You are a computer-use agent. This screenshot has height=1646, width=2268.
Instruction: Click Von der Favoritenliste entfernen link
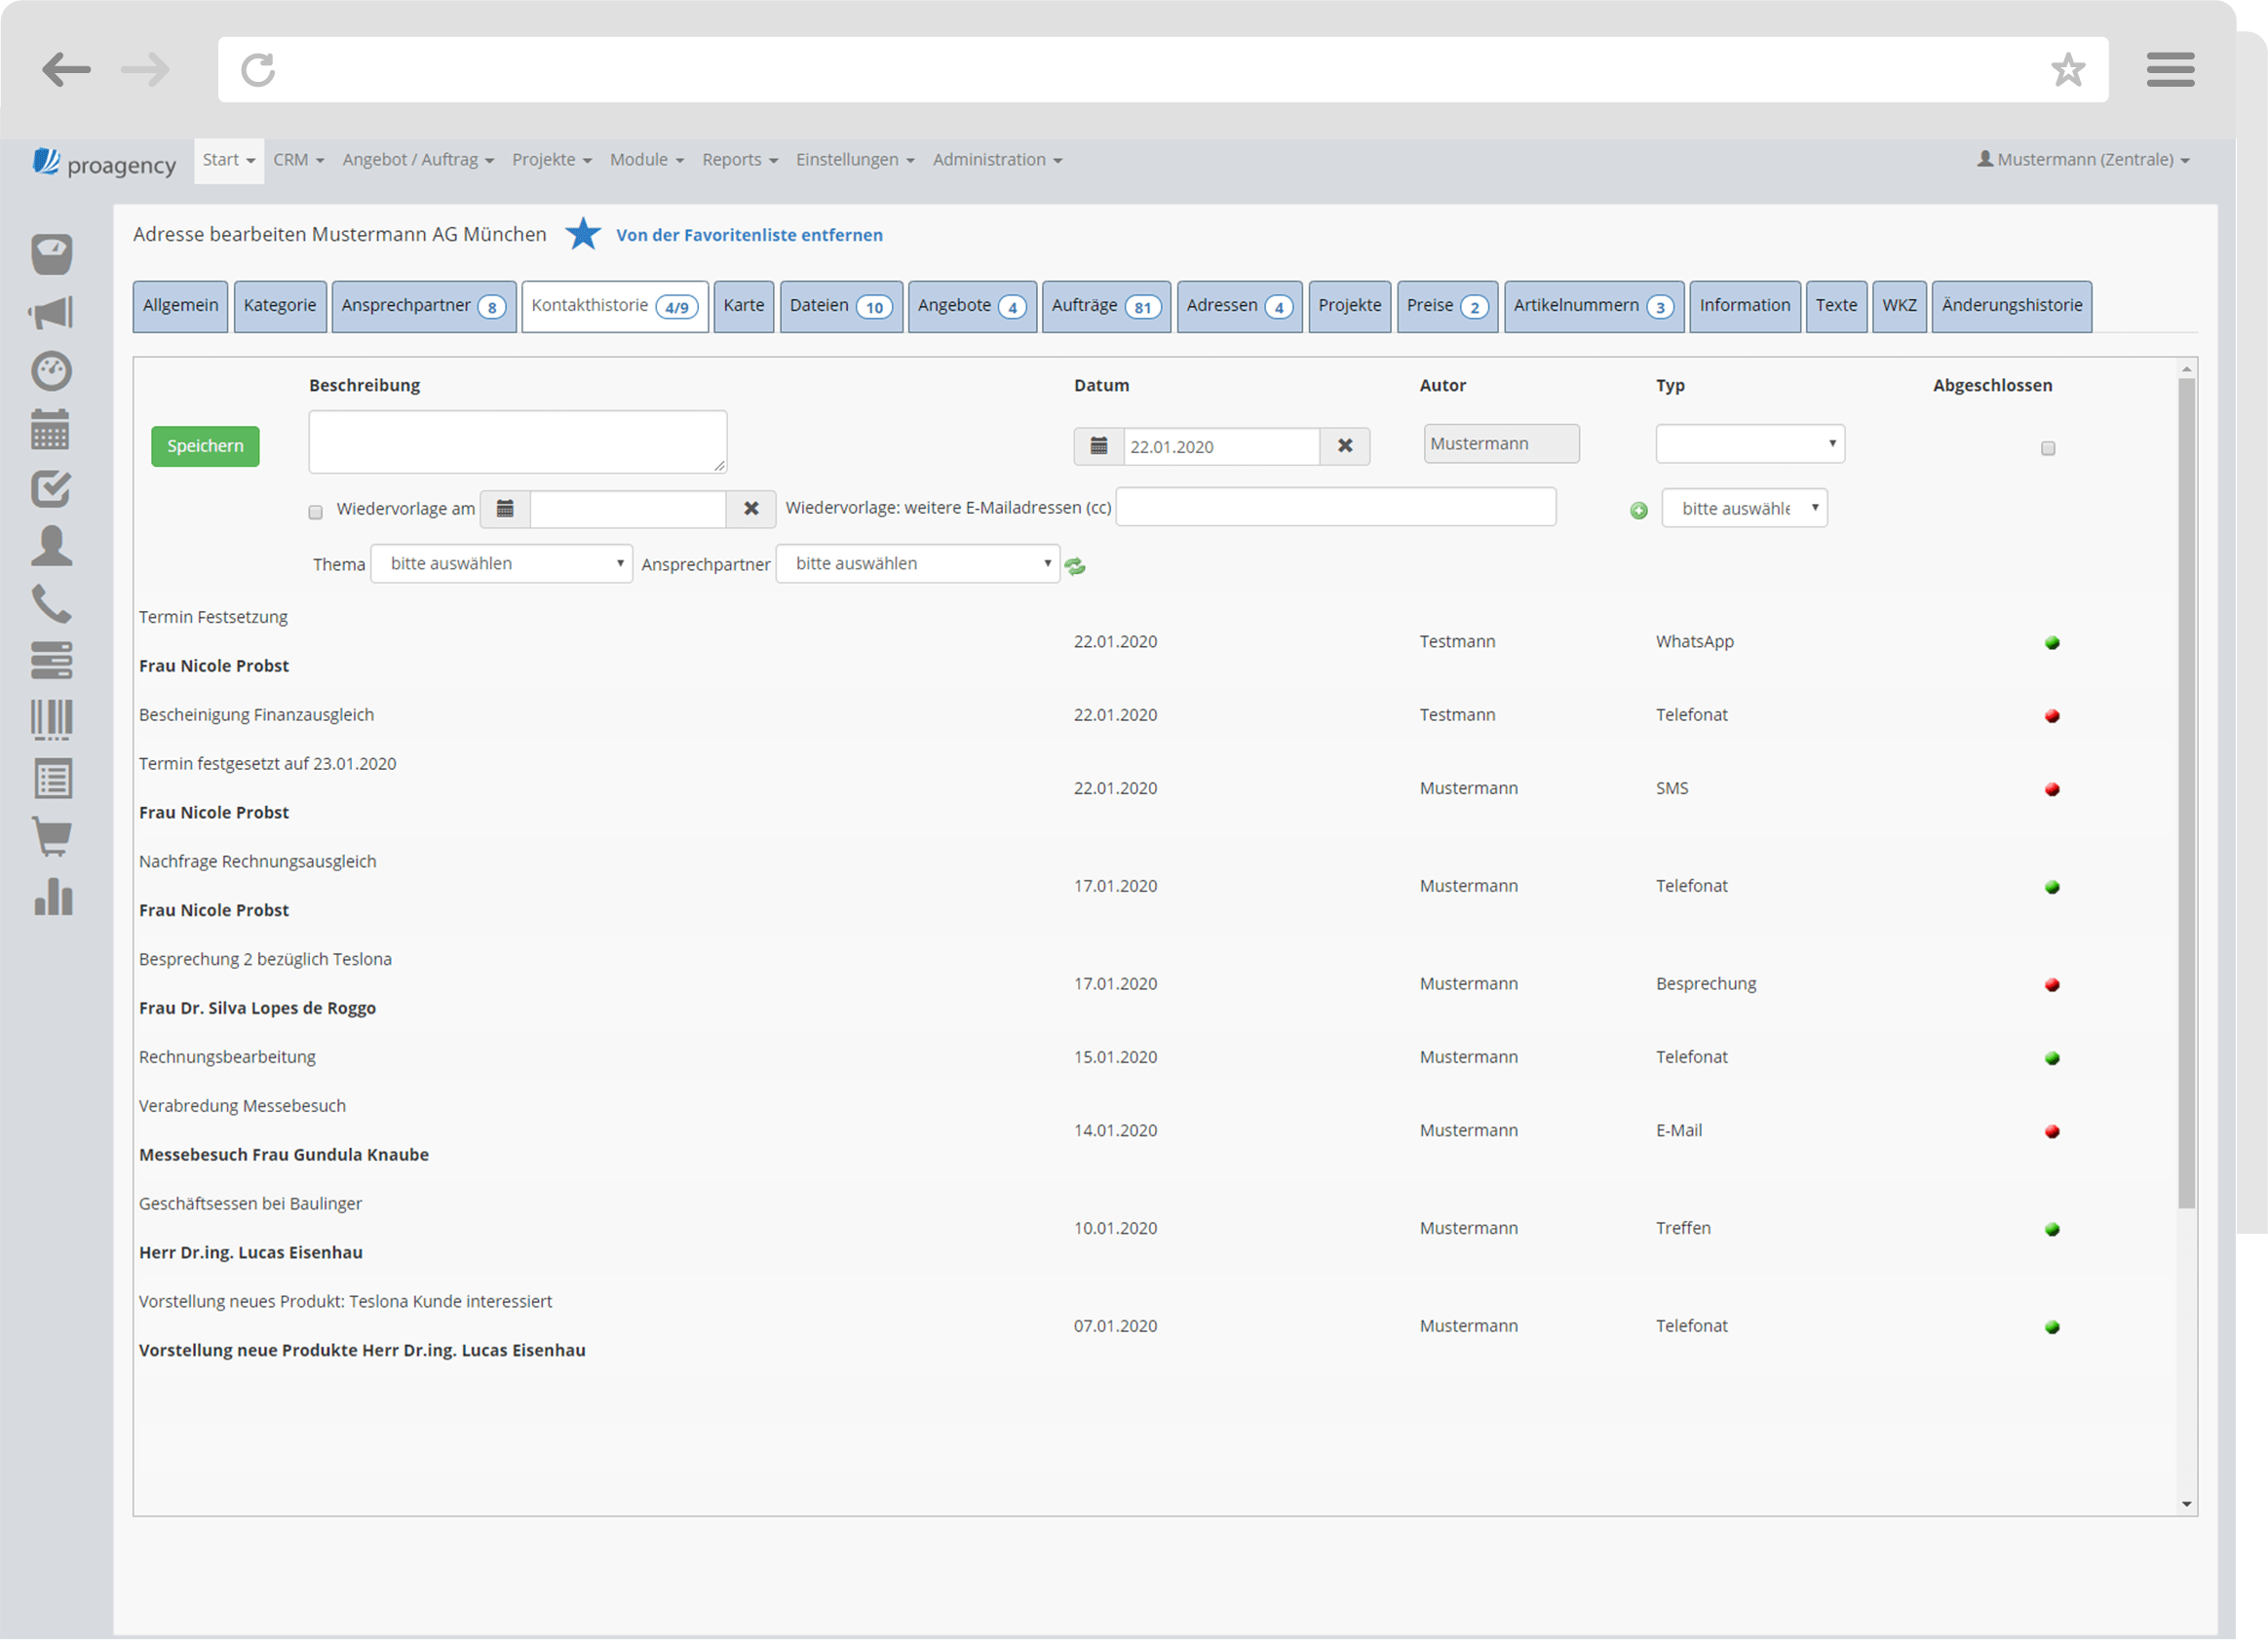pos(749,235)
